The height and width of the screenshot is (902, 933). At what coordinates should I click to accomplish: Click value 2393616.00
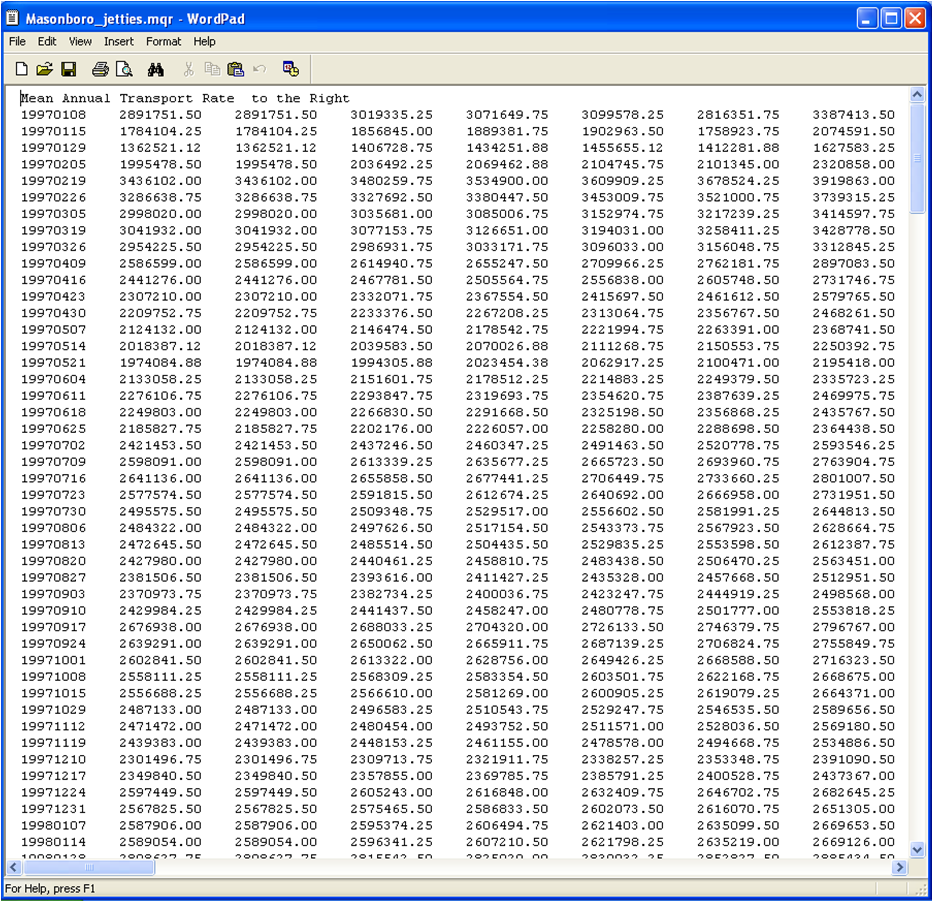(x=392, y=578)
